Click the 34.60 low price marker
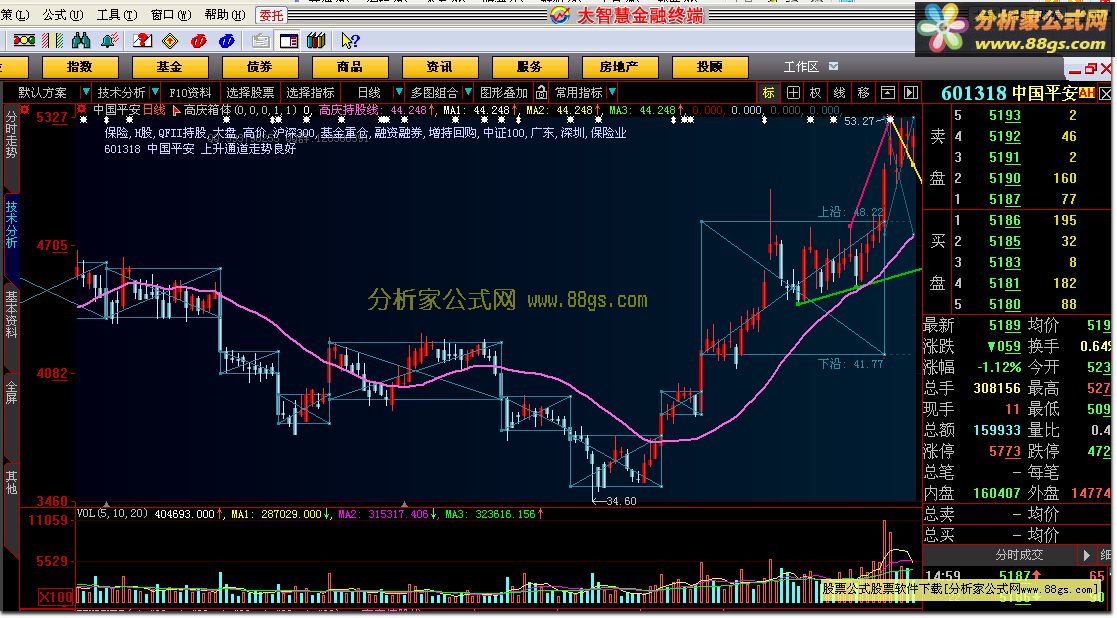Screen dimensions: 1117x618 click(x=615, y=501)
